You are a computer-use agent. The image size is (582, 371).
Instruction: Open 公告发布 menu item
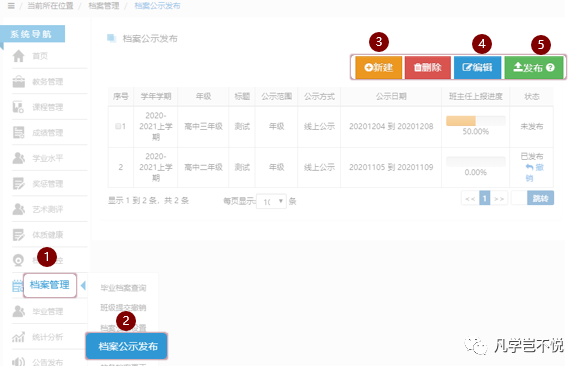click(48, 362)
